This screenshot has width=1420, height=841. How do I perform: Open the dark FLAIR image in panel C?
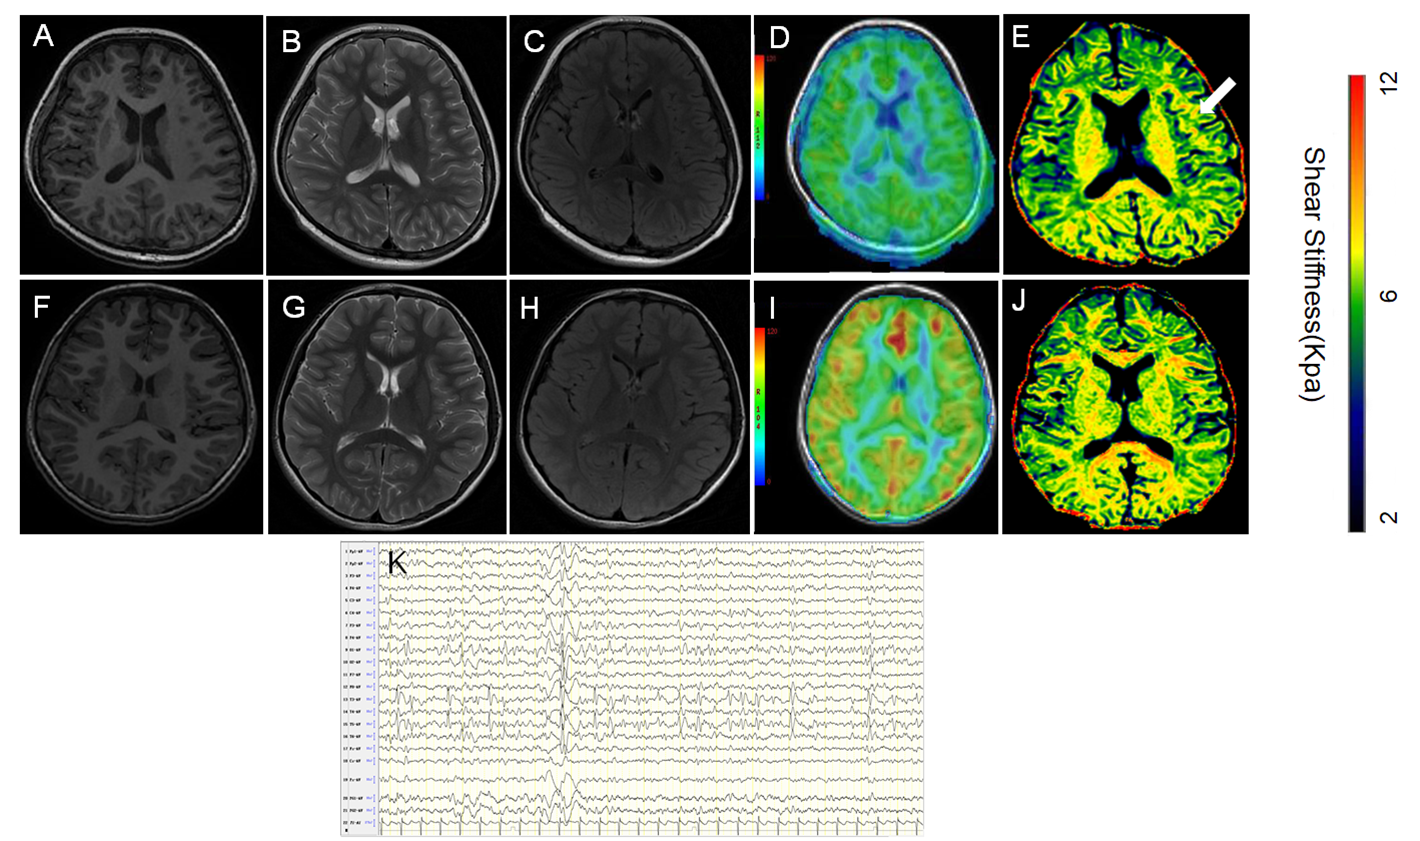coord(630,145)
